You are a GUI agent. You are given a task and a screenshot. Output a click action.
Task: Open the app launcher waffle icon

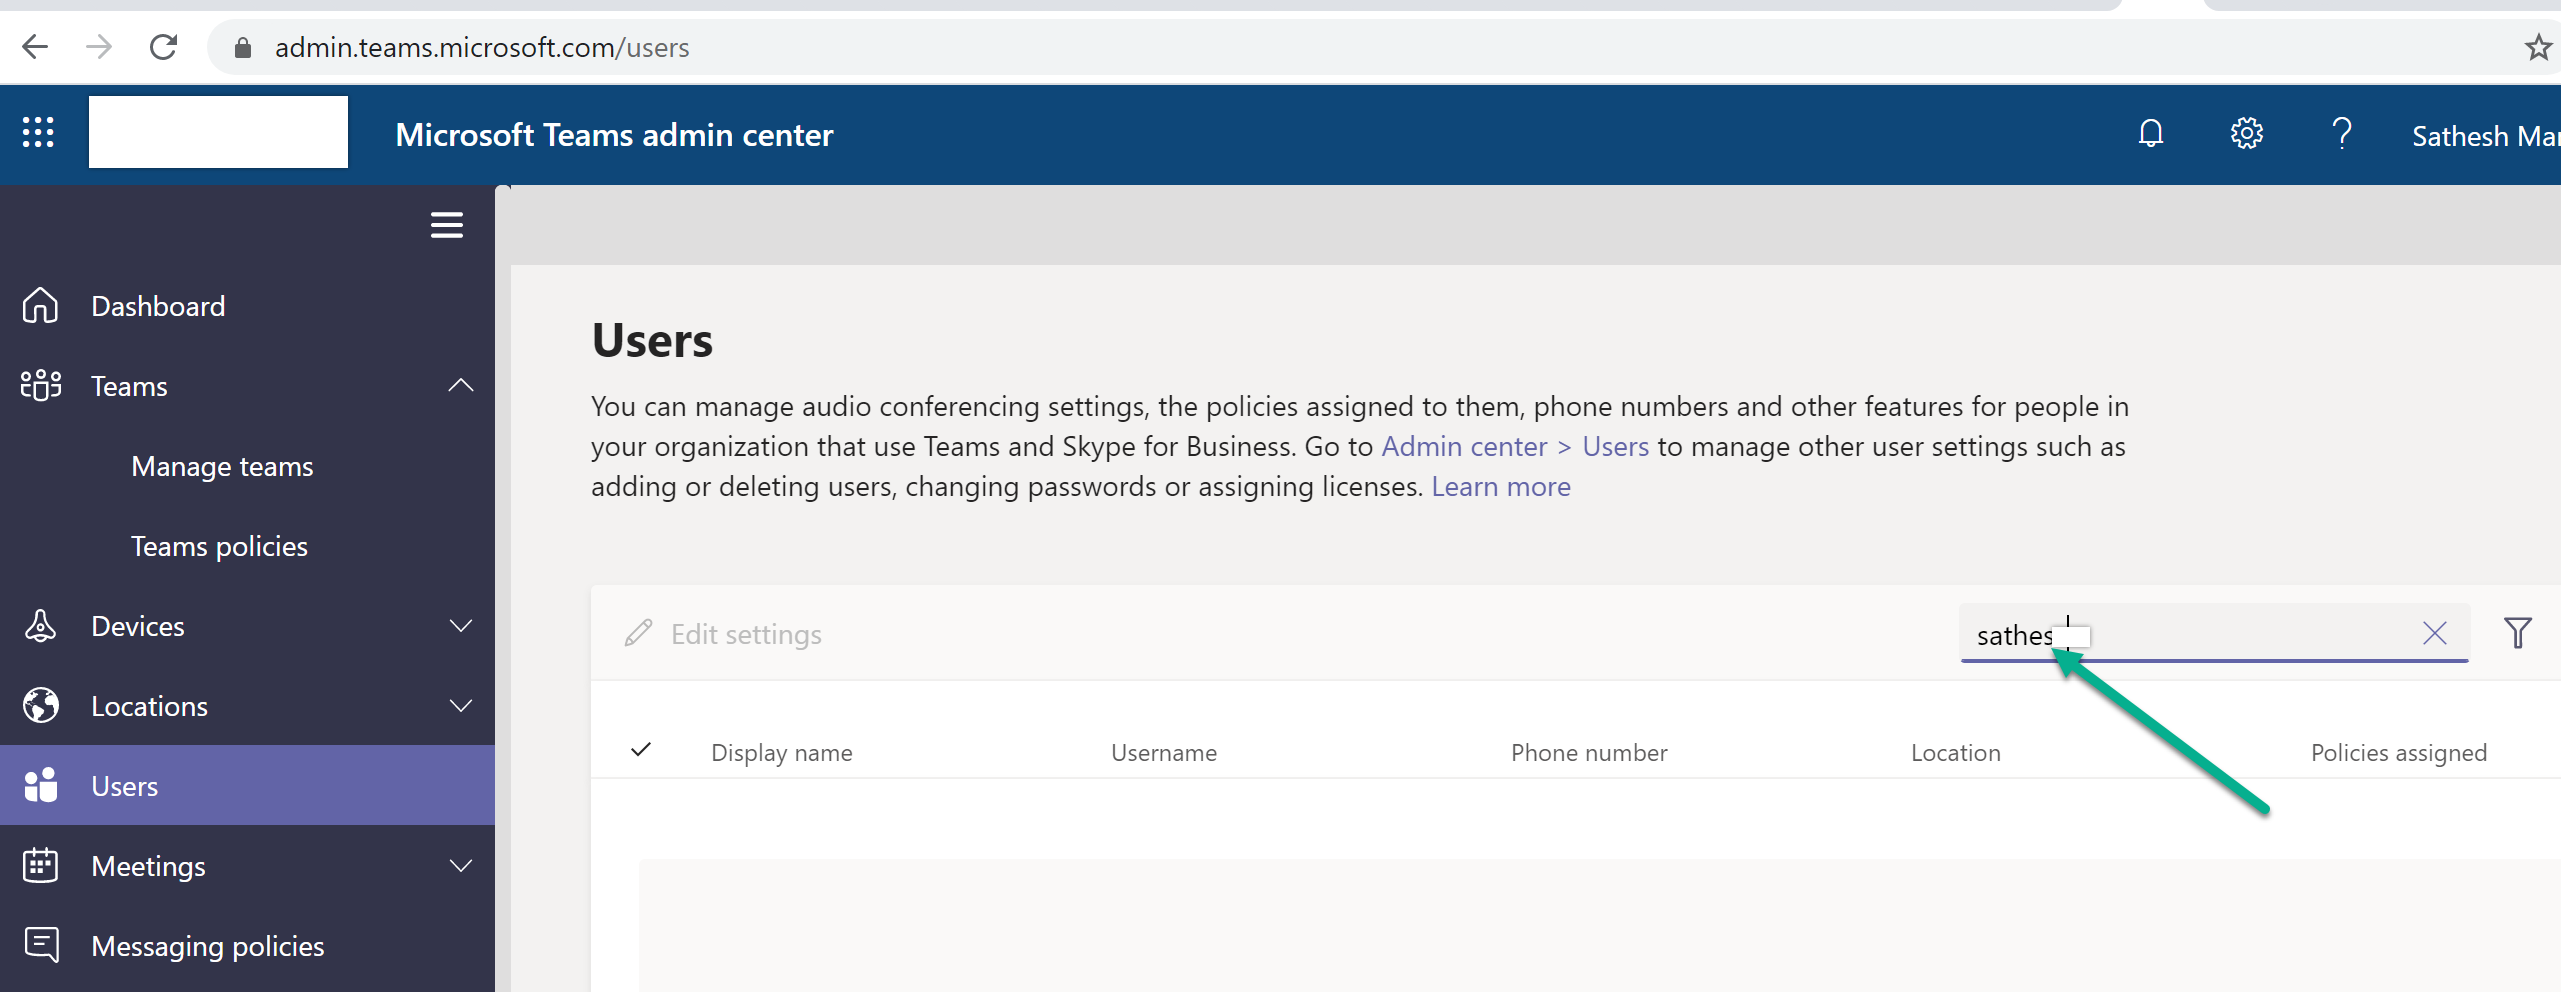[x=38, y=132]
